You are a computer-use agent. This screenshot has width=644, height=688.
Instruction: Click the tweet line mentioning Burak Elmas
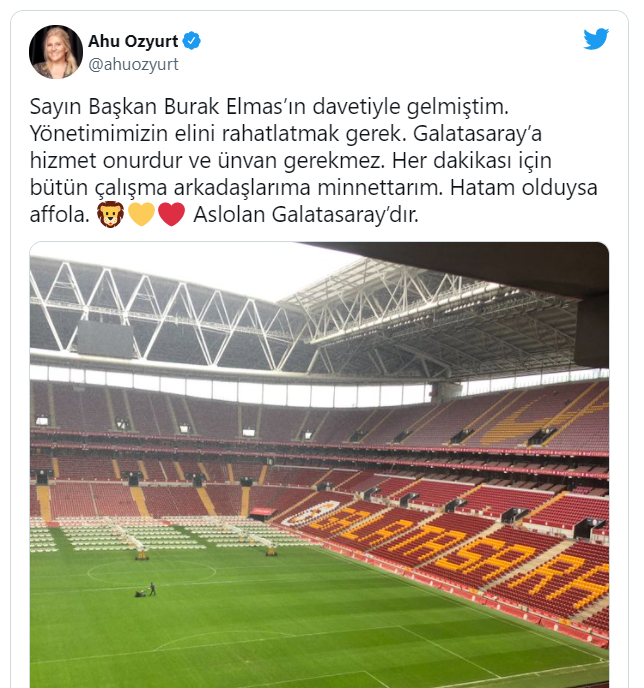(269, 106)
